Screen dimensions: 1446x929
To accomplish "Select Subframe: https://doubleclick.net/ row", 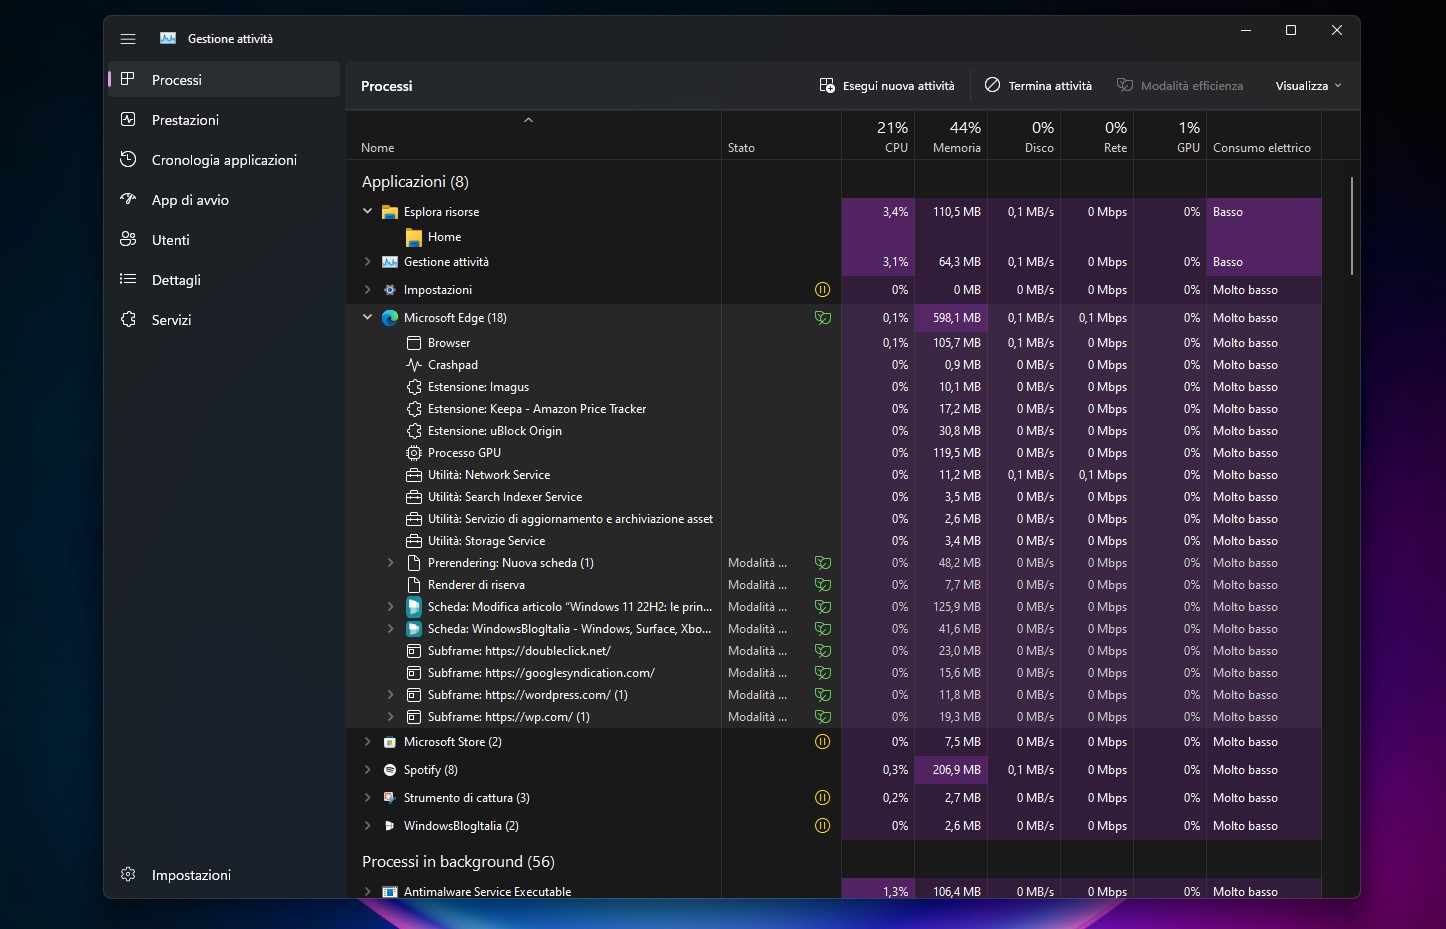I will (834, 651).
